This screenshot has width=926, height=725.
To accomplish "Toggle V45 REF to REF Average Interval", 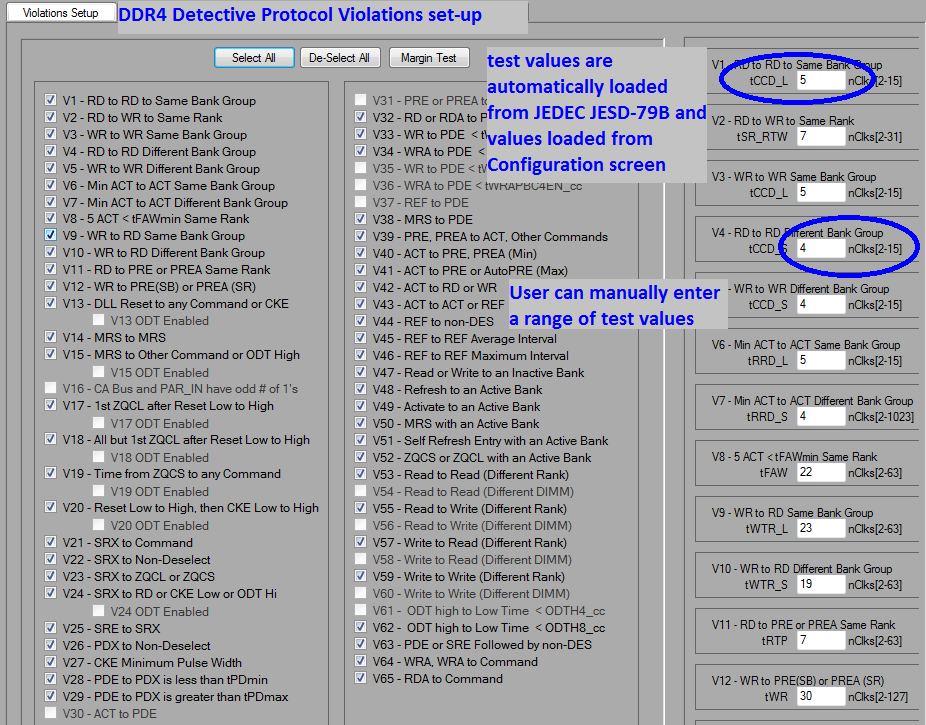I will tap(360, 338).
